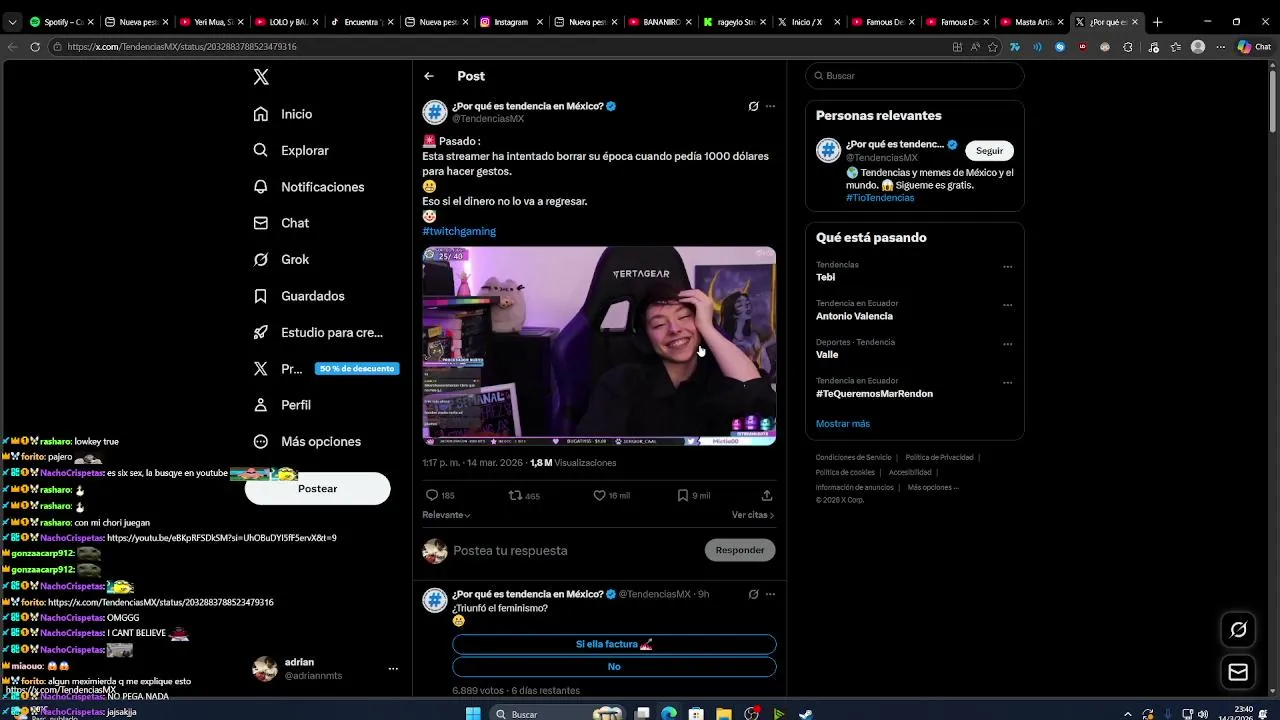Screen dimensions: 1280x720
Task: Click the floating Grok button
Action: coord(1238,629)
